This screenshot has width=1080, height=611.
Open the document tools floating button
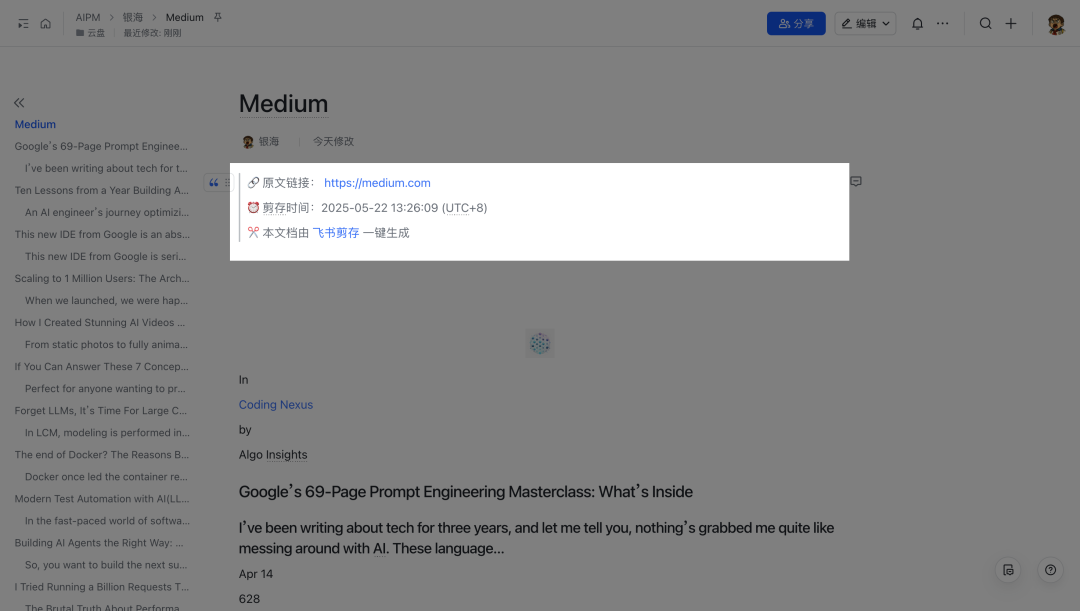point(1008,570)
